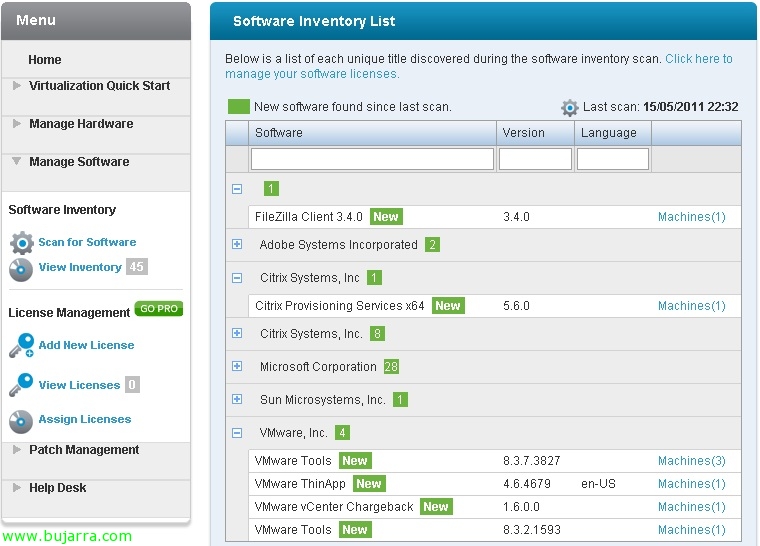Open the Patch Management menu

84,450
